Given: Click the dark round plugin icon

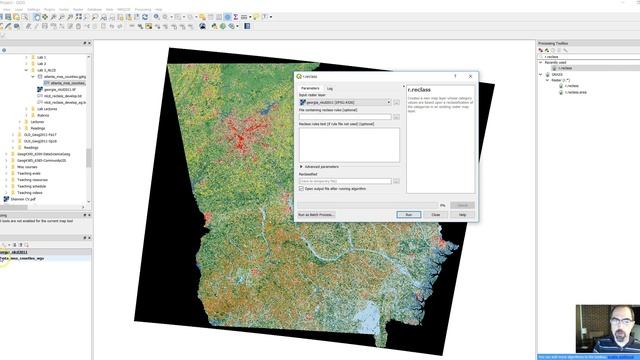Looking at the screenshot, I should [202, 26].
